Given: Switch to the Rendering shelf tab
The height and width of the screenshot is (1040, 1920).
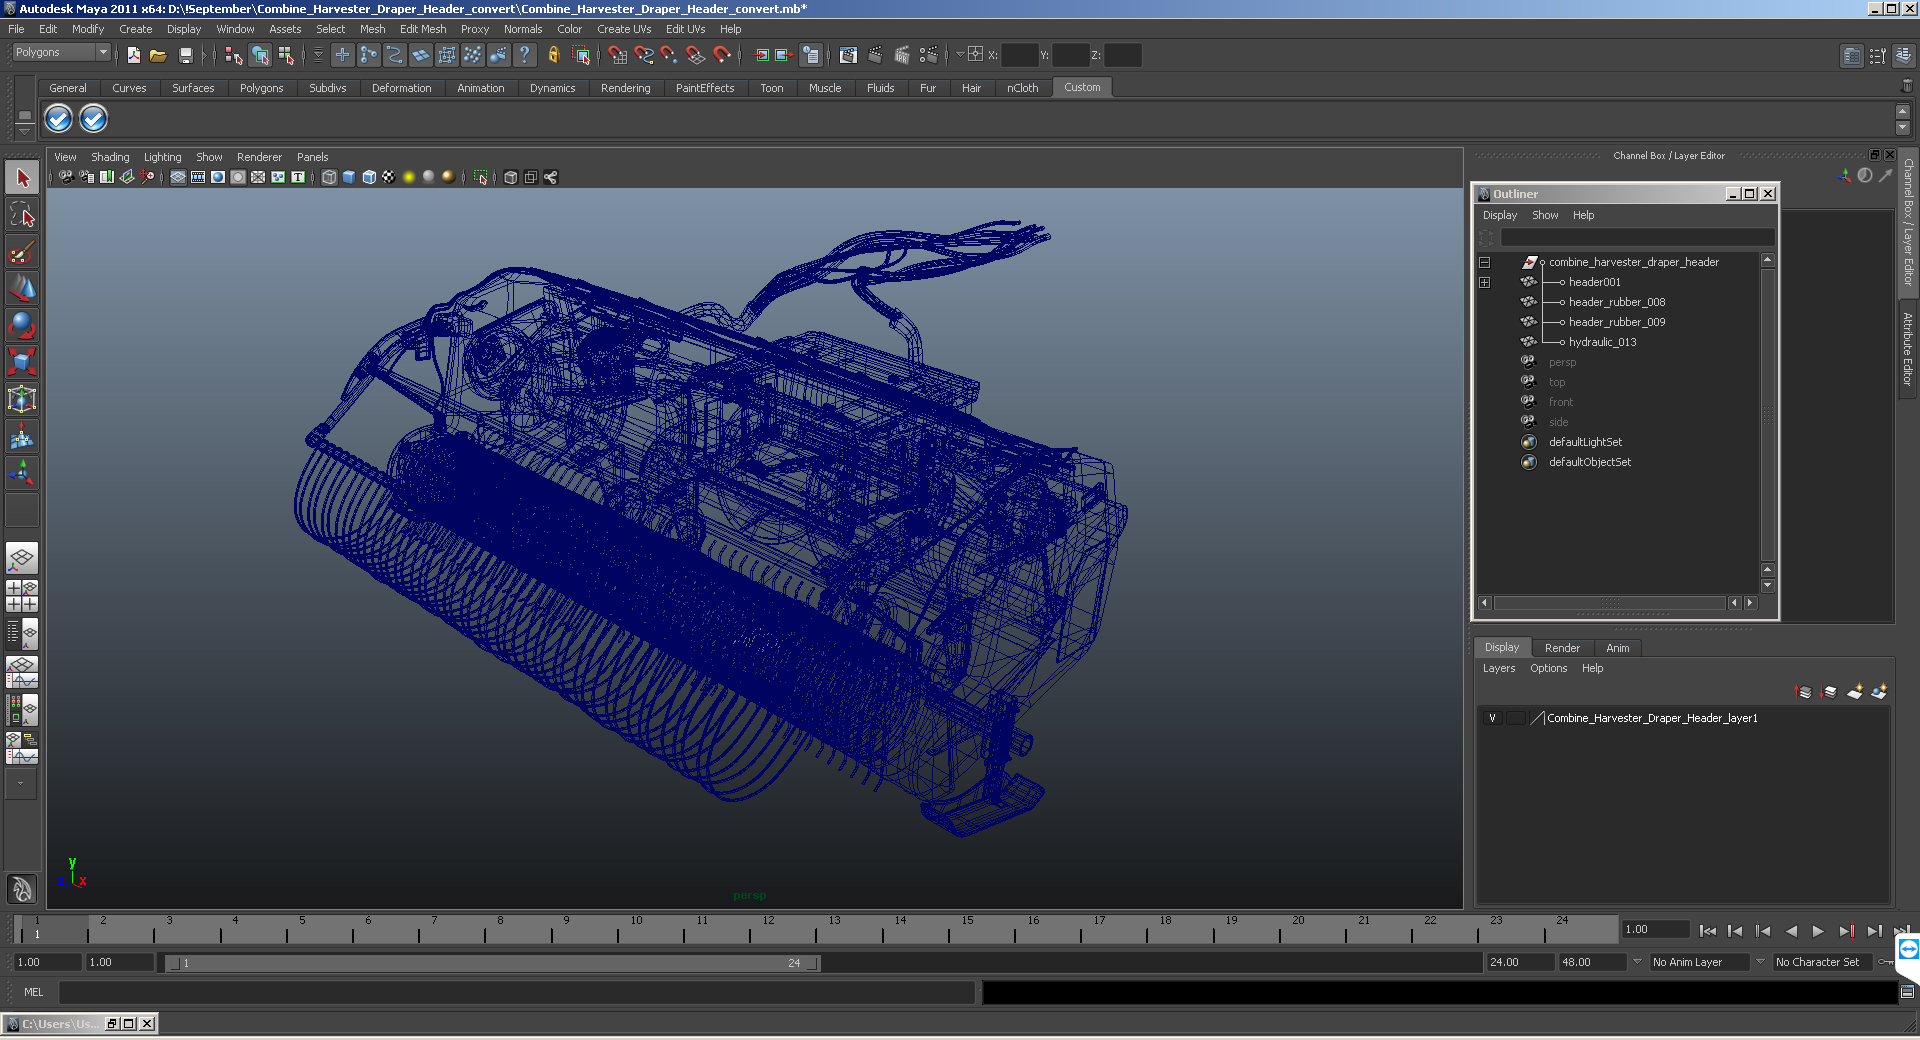Looking at the screenshot, I should 625,88.
